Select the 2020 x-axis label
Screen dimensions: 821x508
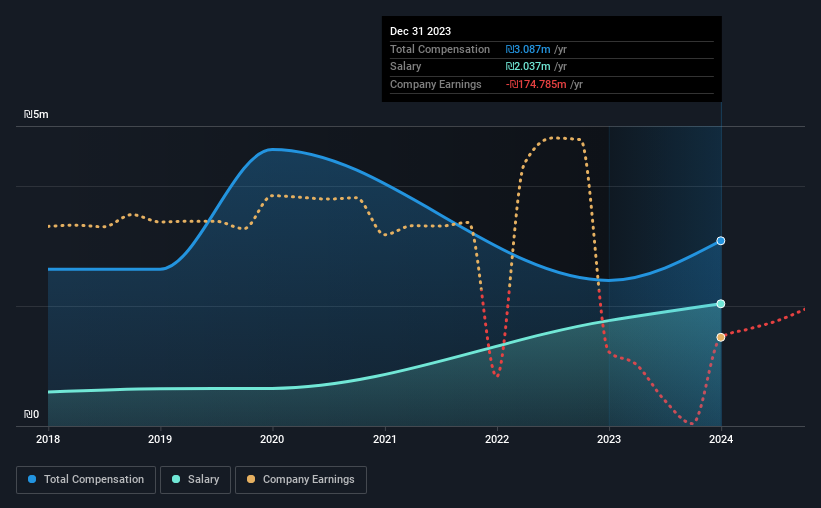coord(272,439)
